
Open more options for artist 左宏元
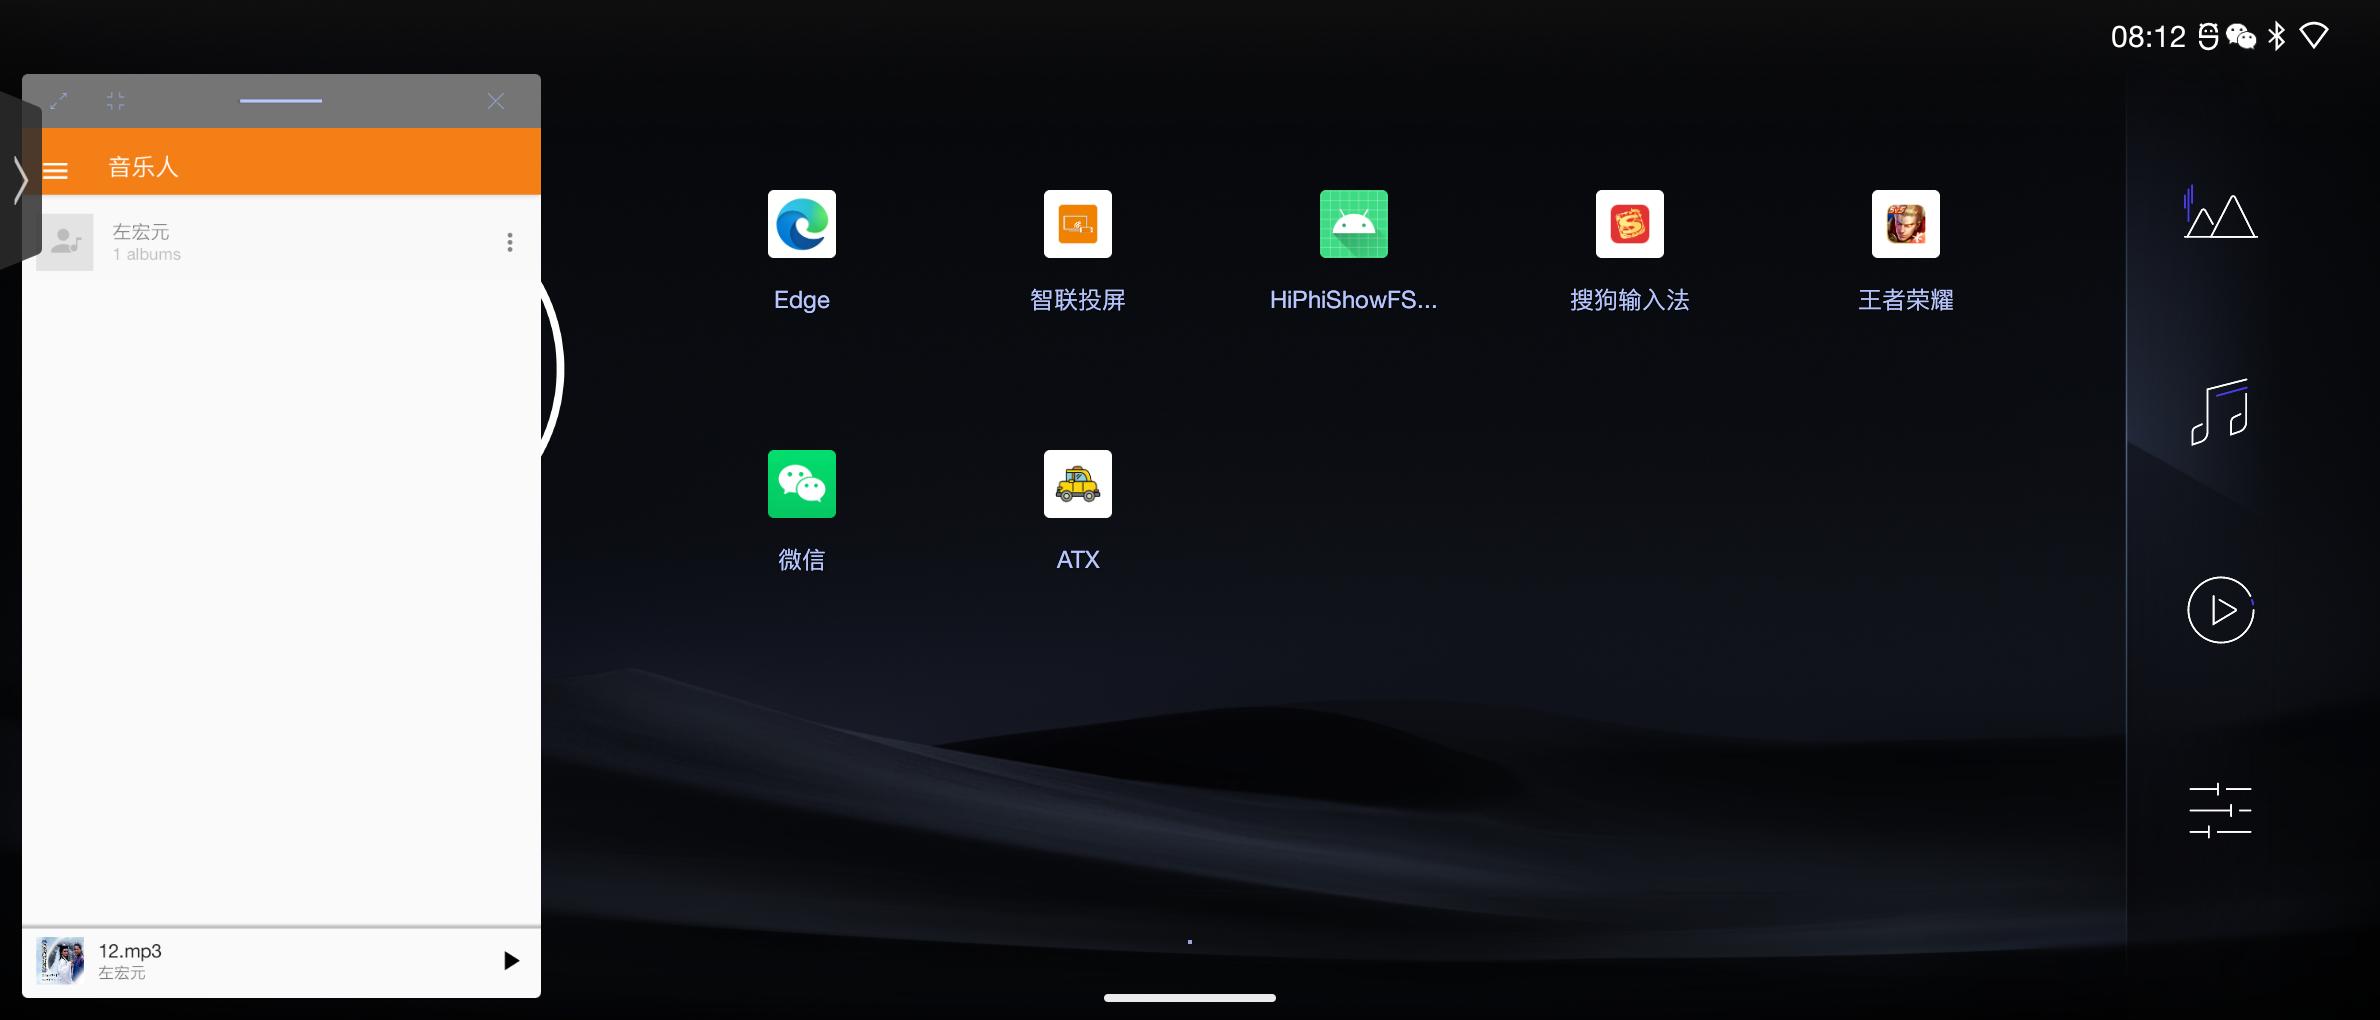coord(510,242)
